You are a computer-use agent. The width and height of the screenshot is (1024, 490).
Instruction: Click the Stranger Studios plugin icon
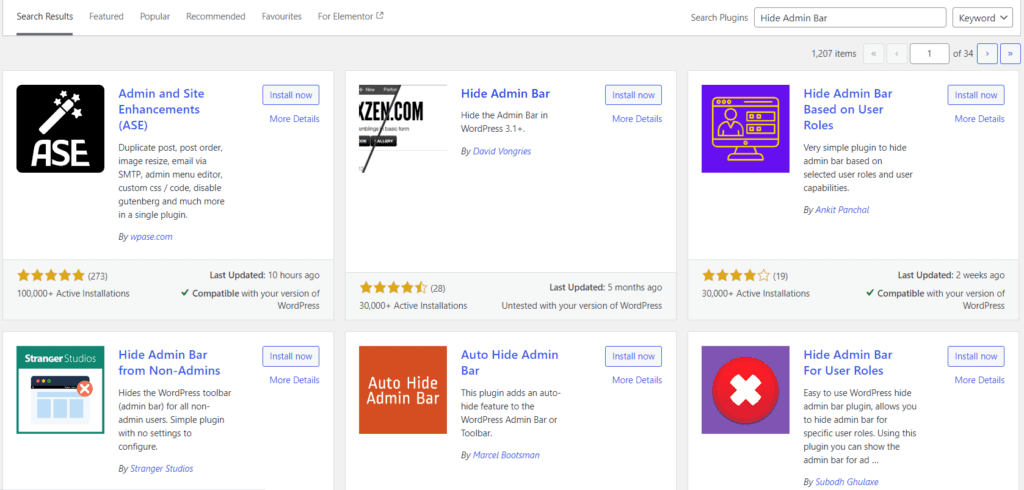click(60, 390)
